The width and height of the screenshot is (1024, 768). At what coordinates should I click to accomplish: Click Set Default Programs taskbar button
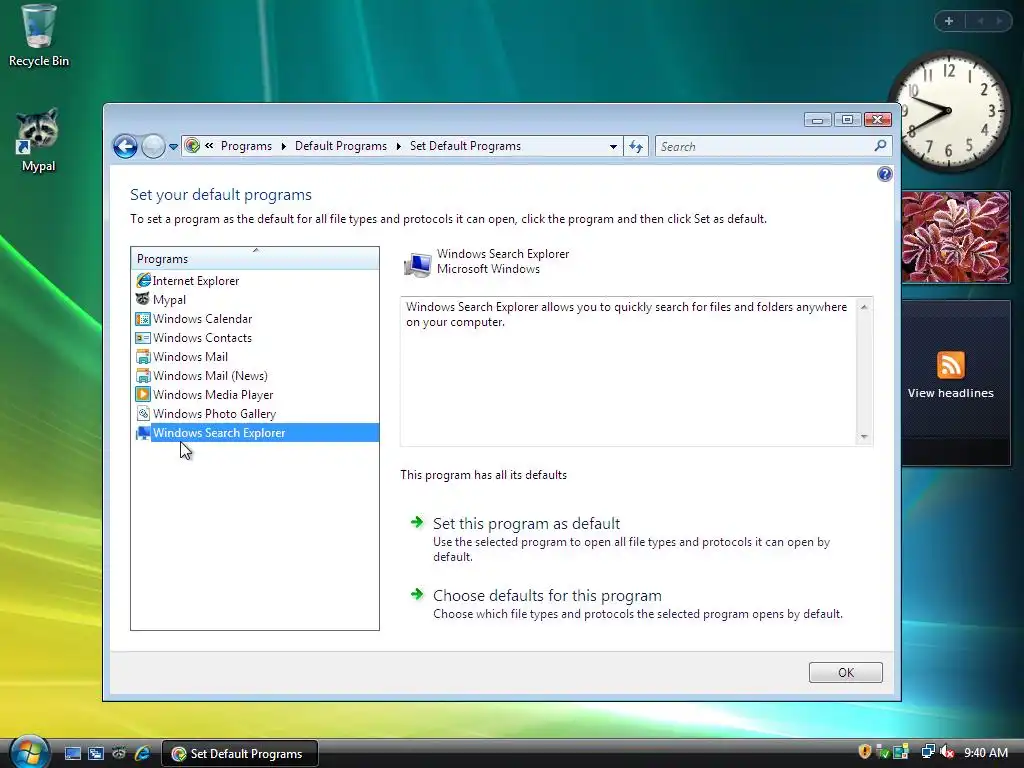(x=239, y=754)
